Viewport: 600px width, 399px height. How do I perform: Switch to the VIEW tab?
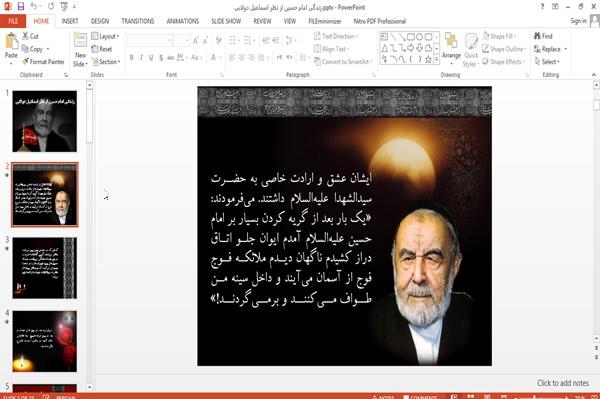click(x=290, y=21)
